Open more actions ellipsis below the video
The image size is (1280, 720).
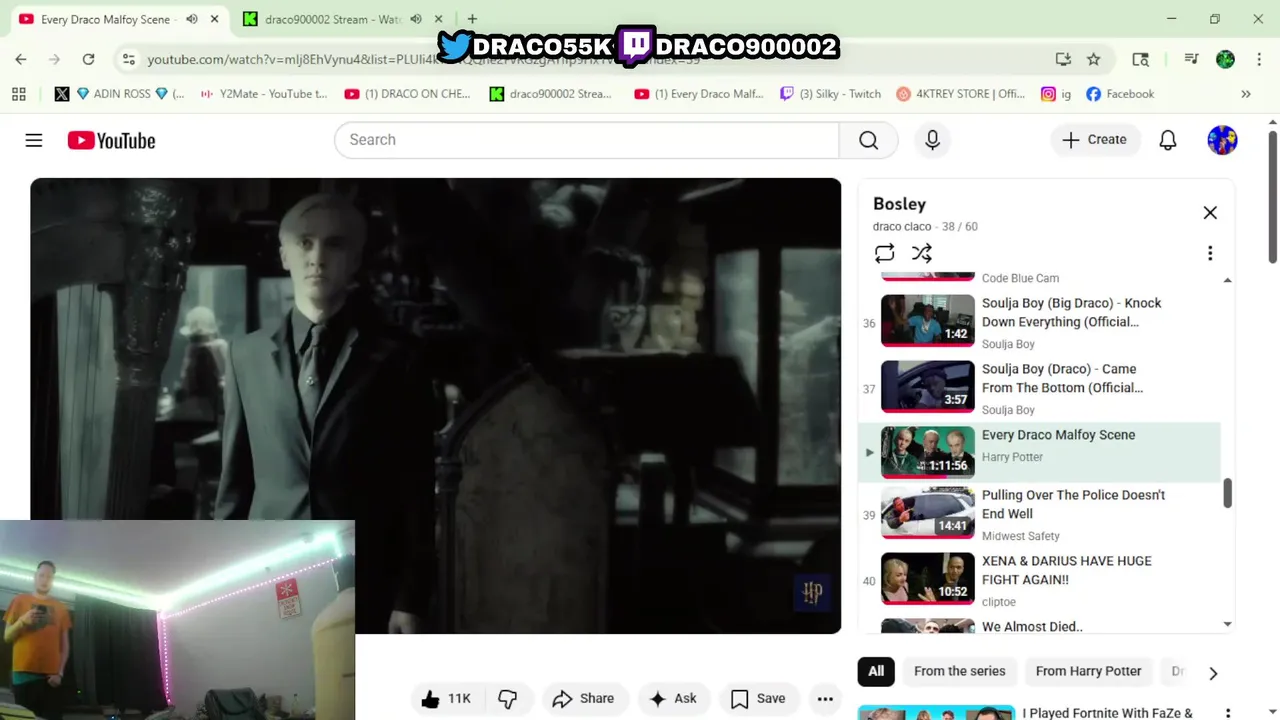point(825,699)
